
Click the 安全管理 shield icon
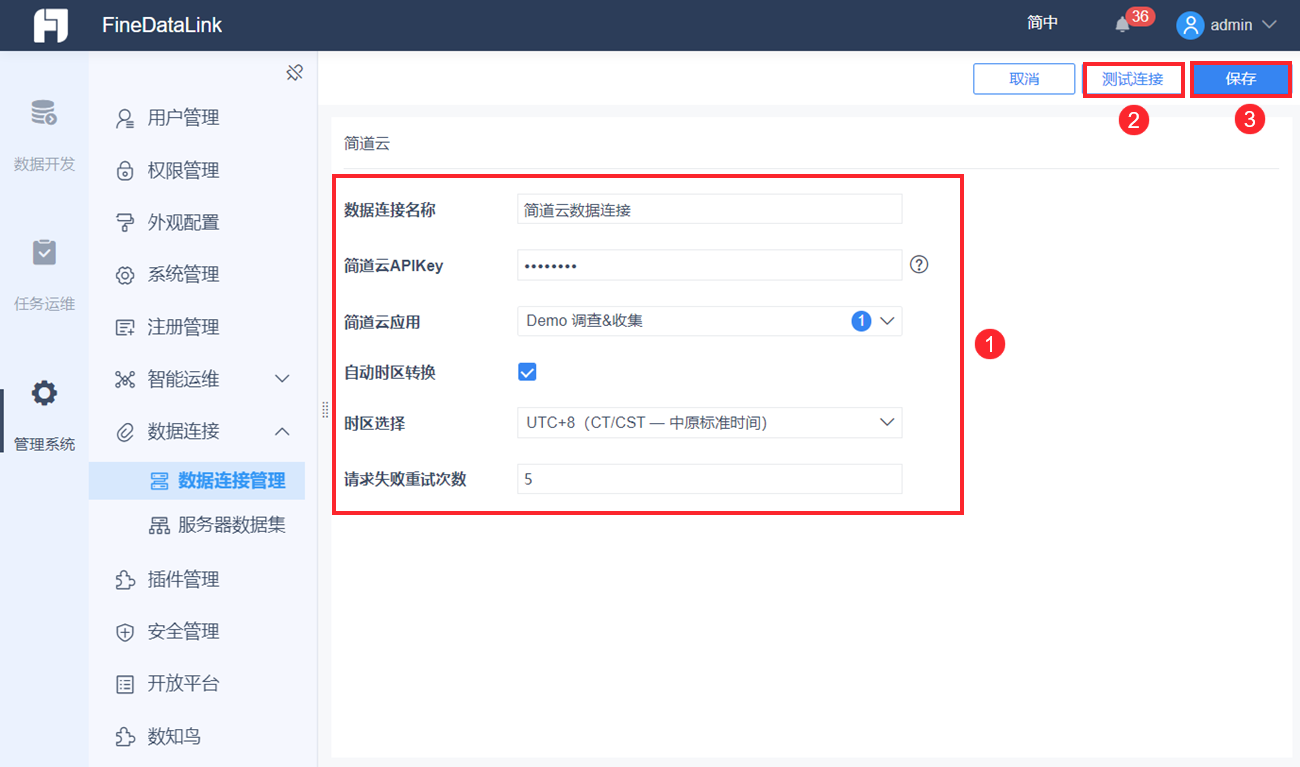(x=125, y=632)
